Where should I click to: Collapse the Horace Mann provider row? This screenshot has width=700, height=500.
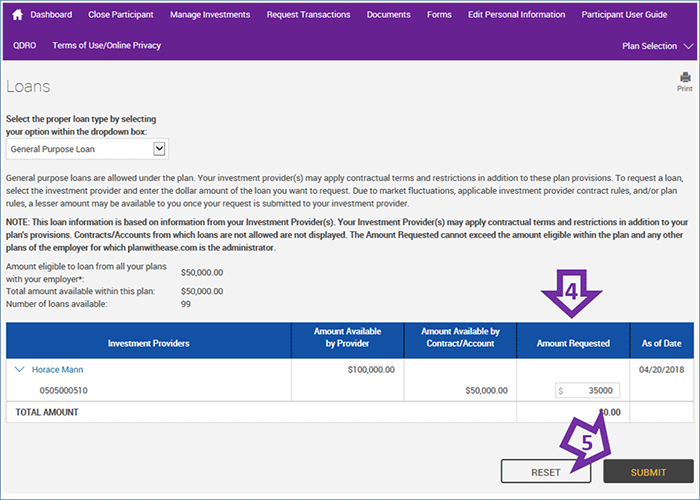[19, 369]
